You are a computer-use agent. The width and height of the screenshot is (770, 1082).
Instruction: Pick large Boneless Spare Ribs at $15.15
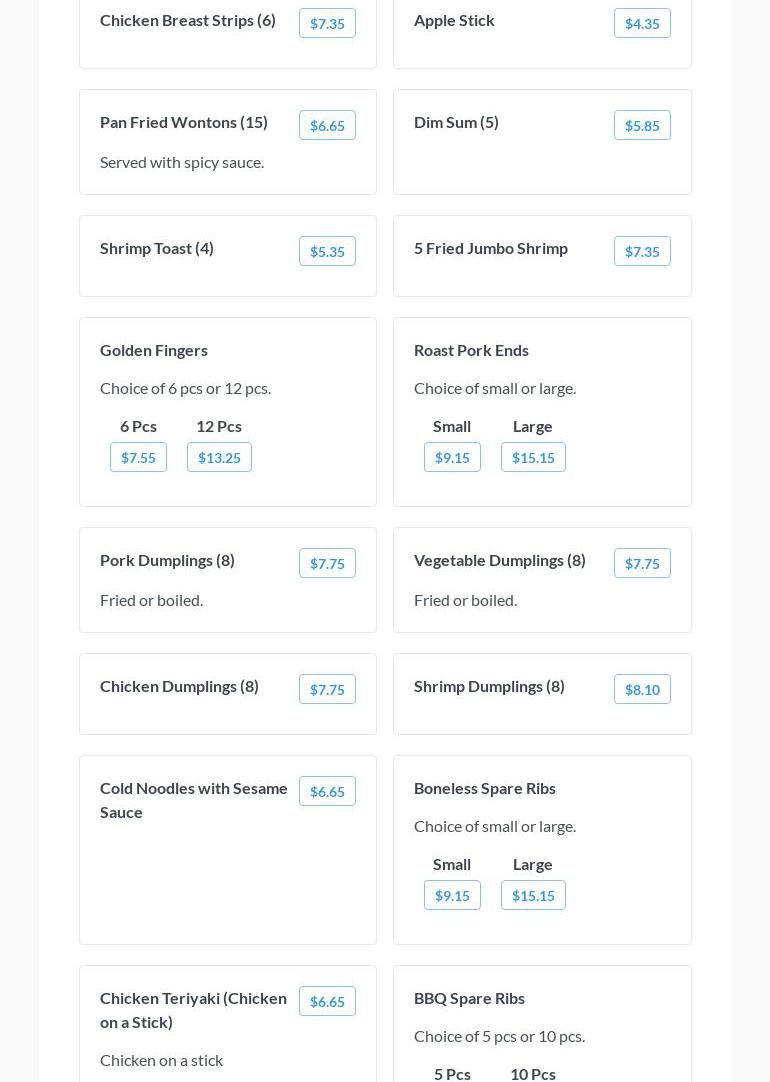point(533,895)
